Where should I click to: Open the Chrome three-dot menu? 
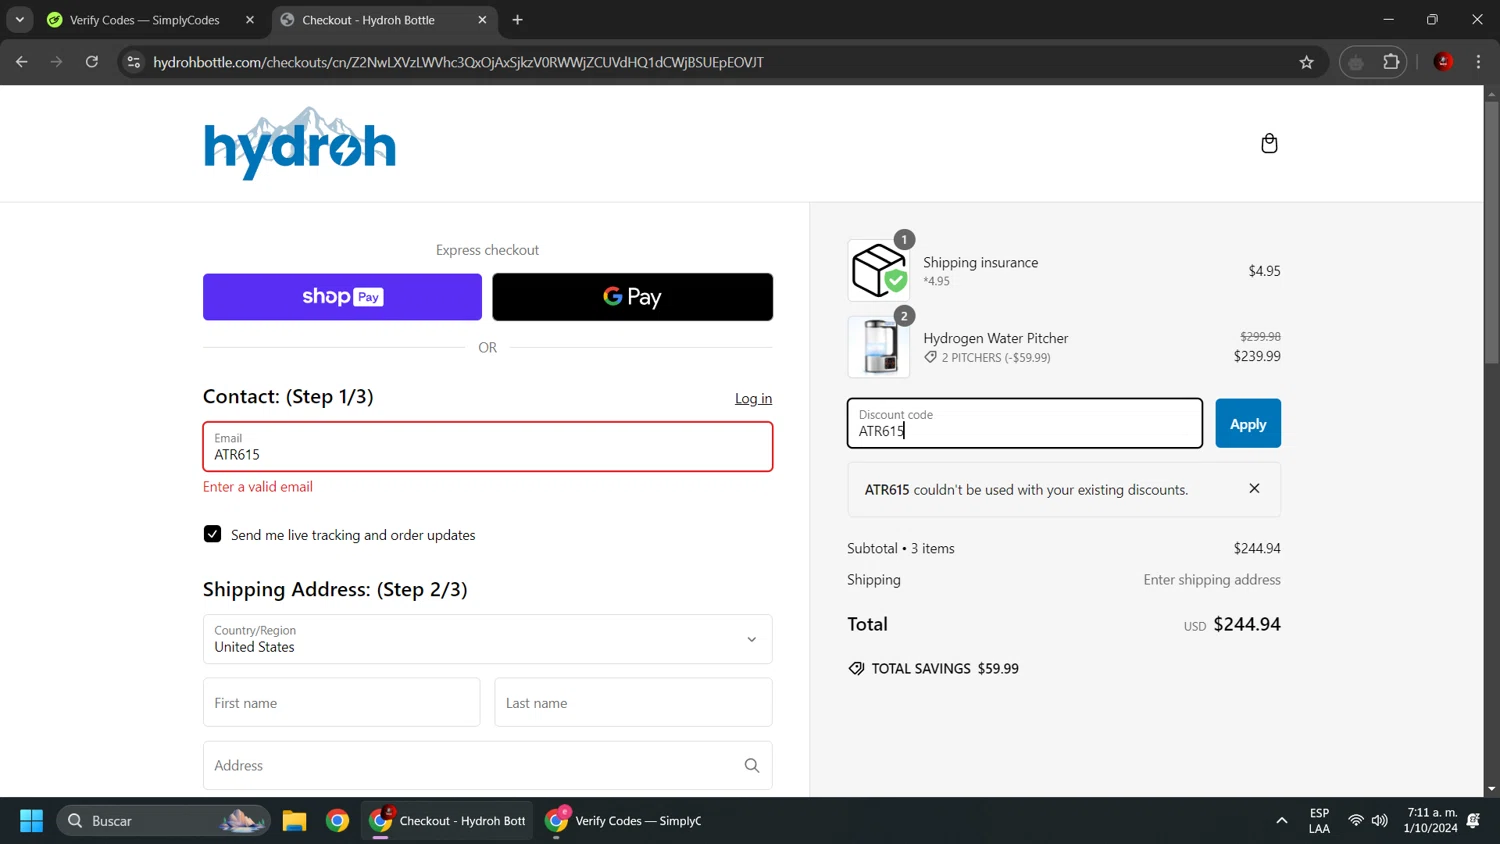click(1478, 62)
